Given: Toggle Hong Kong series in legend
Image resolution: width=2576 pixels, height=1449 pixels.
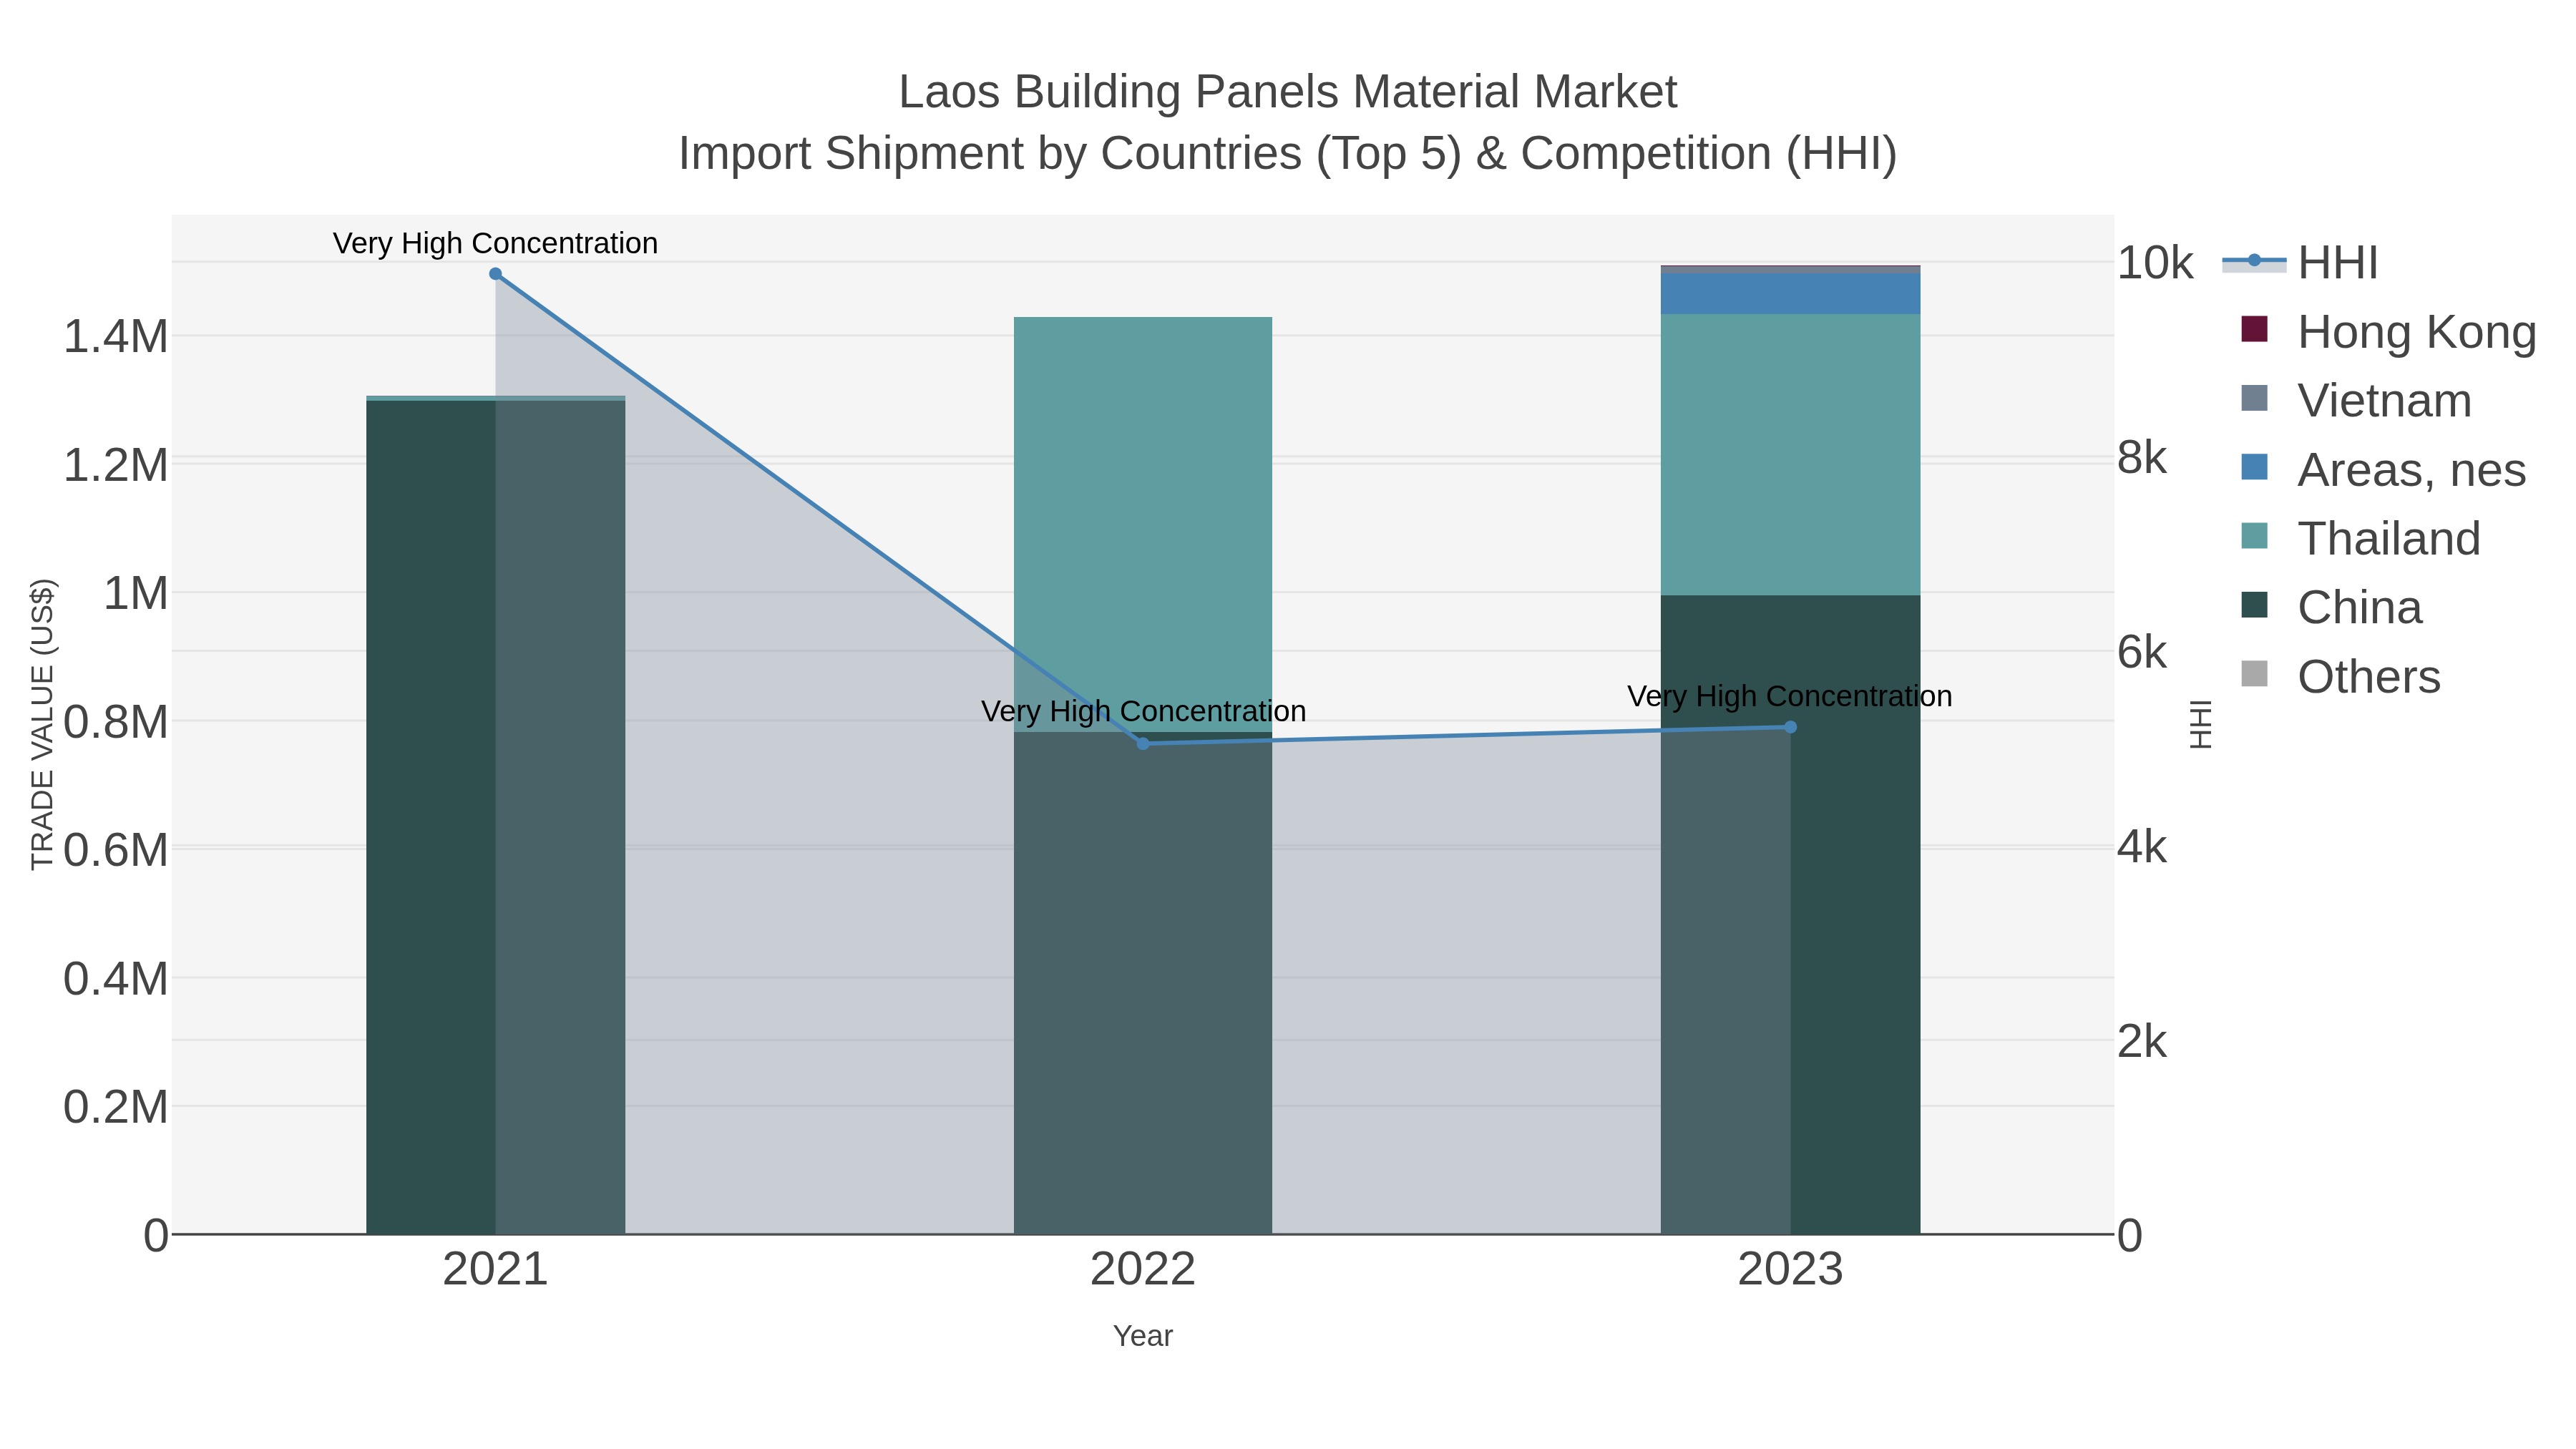Looking at the screenshot, I should [x=2388, y=332].
